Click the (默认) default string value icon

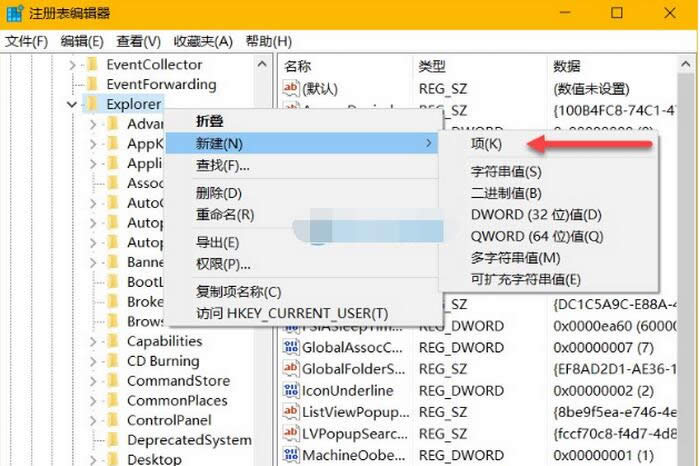click(x=291, y=87)
